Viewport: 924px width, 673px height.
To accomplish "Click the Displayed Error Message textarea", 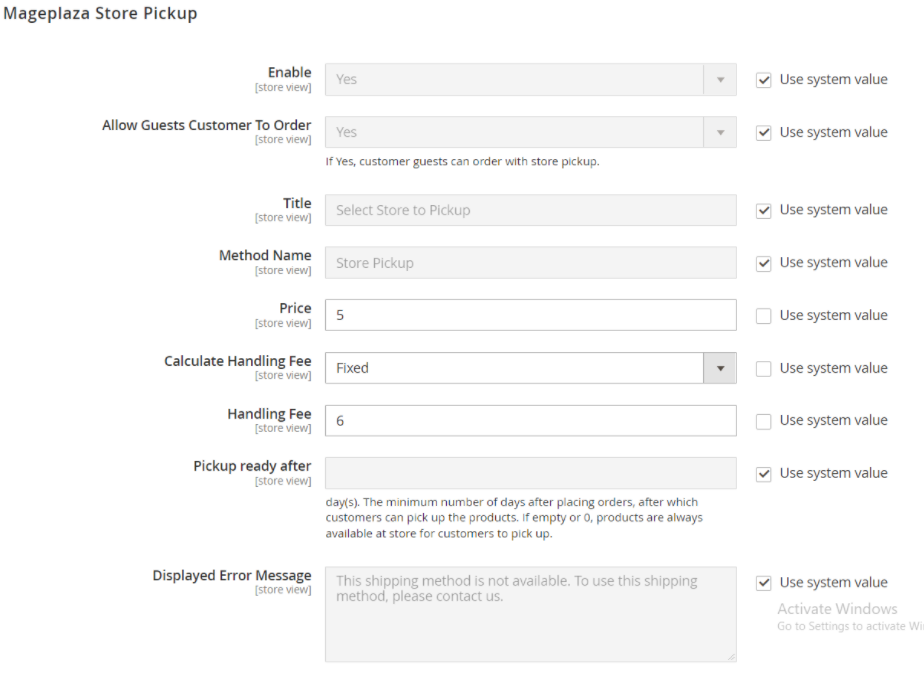I will tap(530, 613).
